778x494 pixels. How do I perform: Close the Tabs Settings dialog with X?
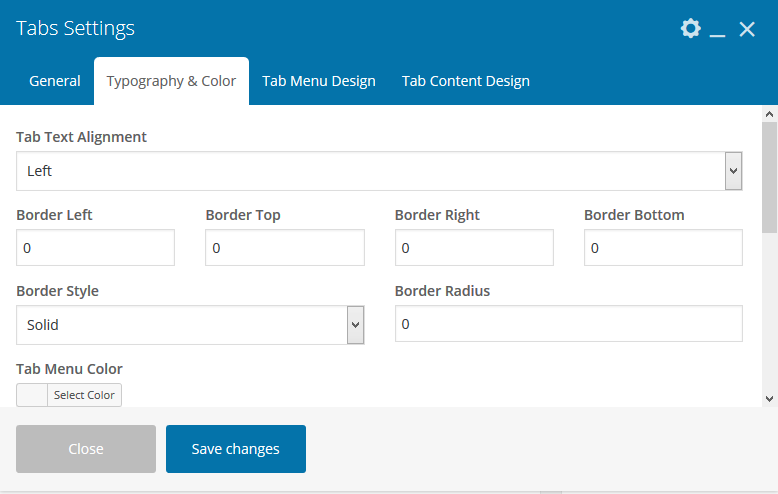[747, 29]
